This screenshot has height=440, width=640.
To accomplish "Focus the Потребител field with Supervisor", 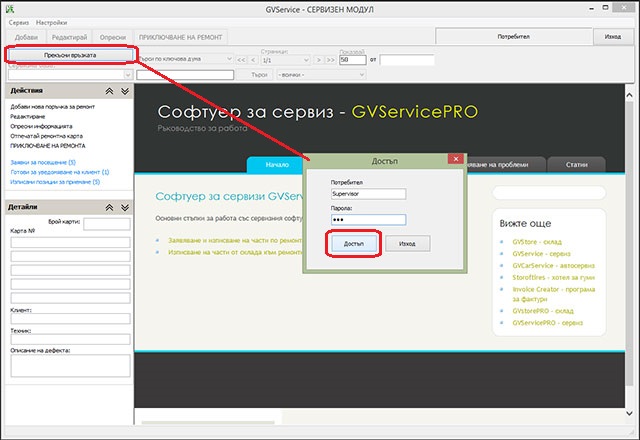I will pos(368,194).
